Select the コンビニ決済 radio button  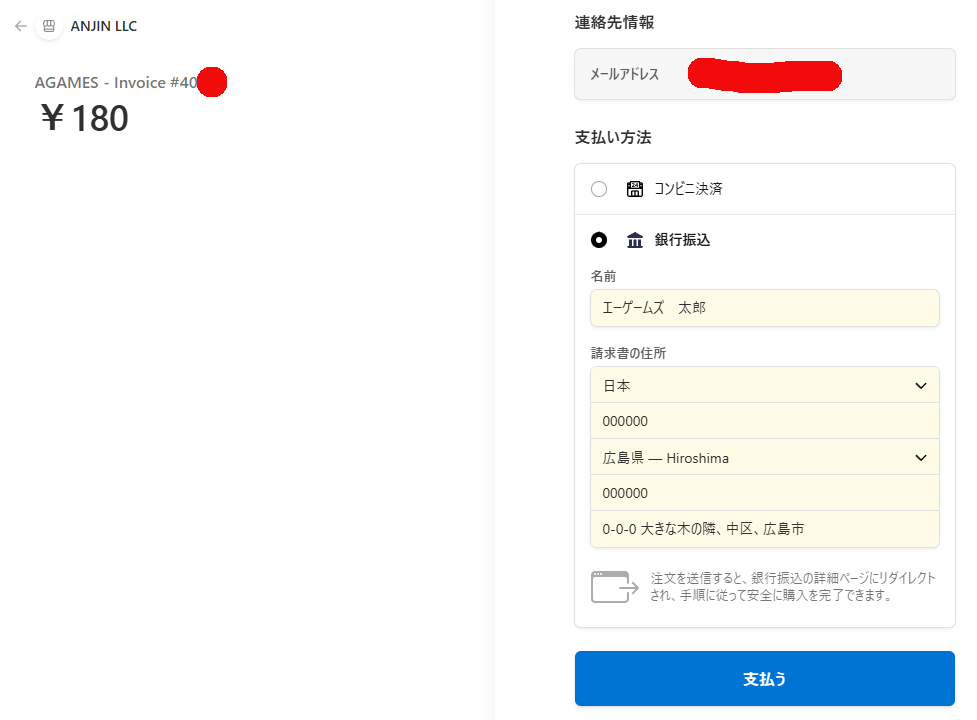click(x=599, y=189)
